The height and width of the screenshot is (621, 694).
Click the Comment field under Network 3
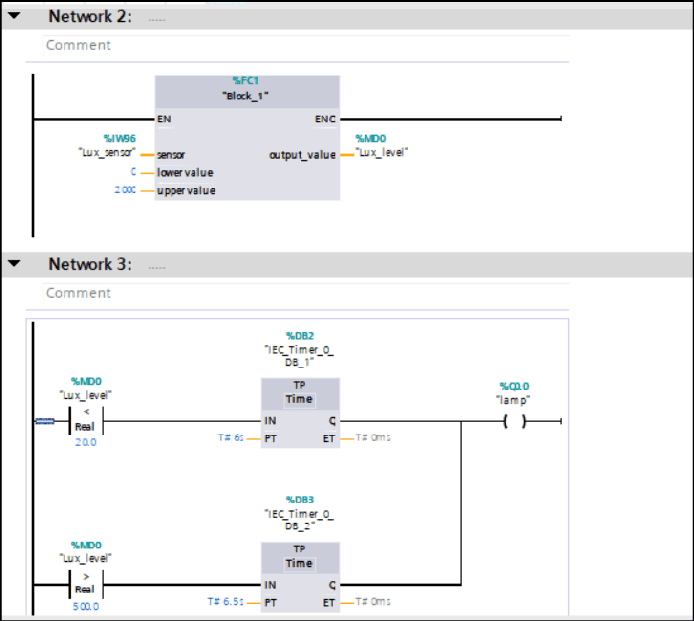point(306,293)
